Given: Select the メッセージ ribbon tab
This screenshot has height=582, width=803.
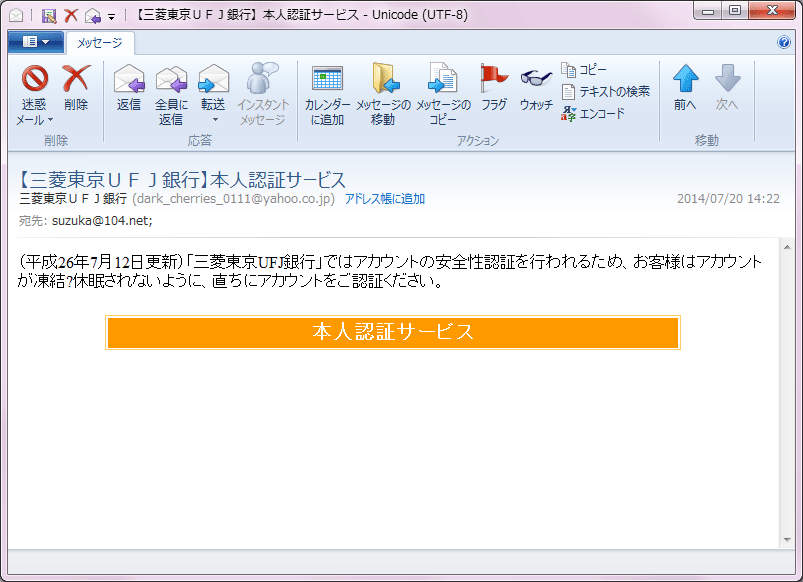Looking at the screenshot, I should click(100, 43).
